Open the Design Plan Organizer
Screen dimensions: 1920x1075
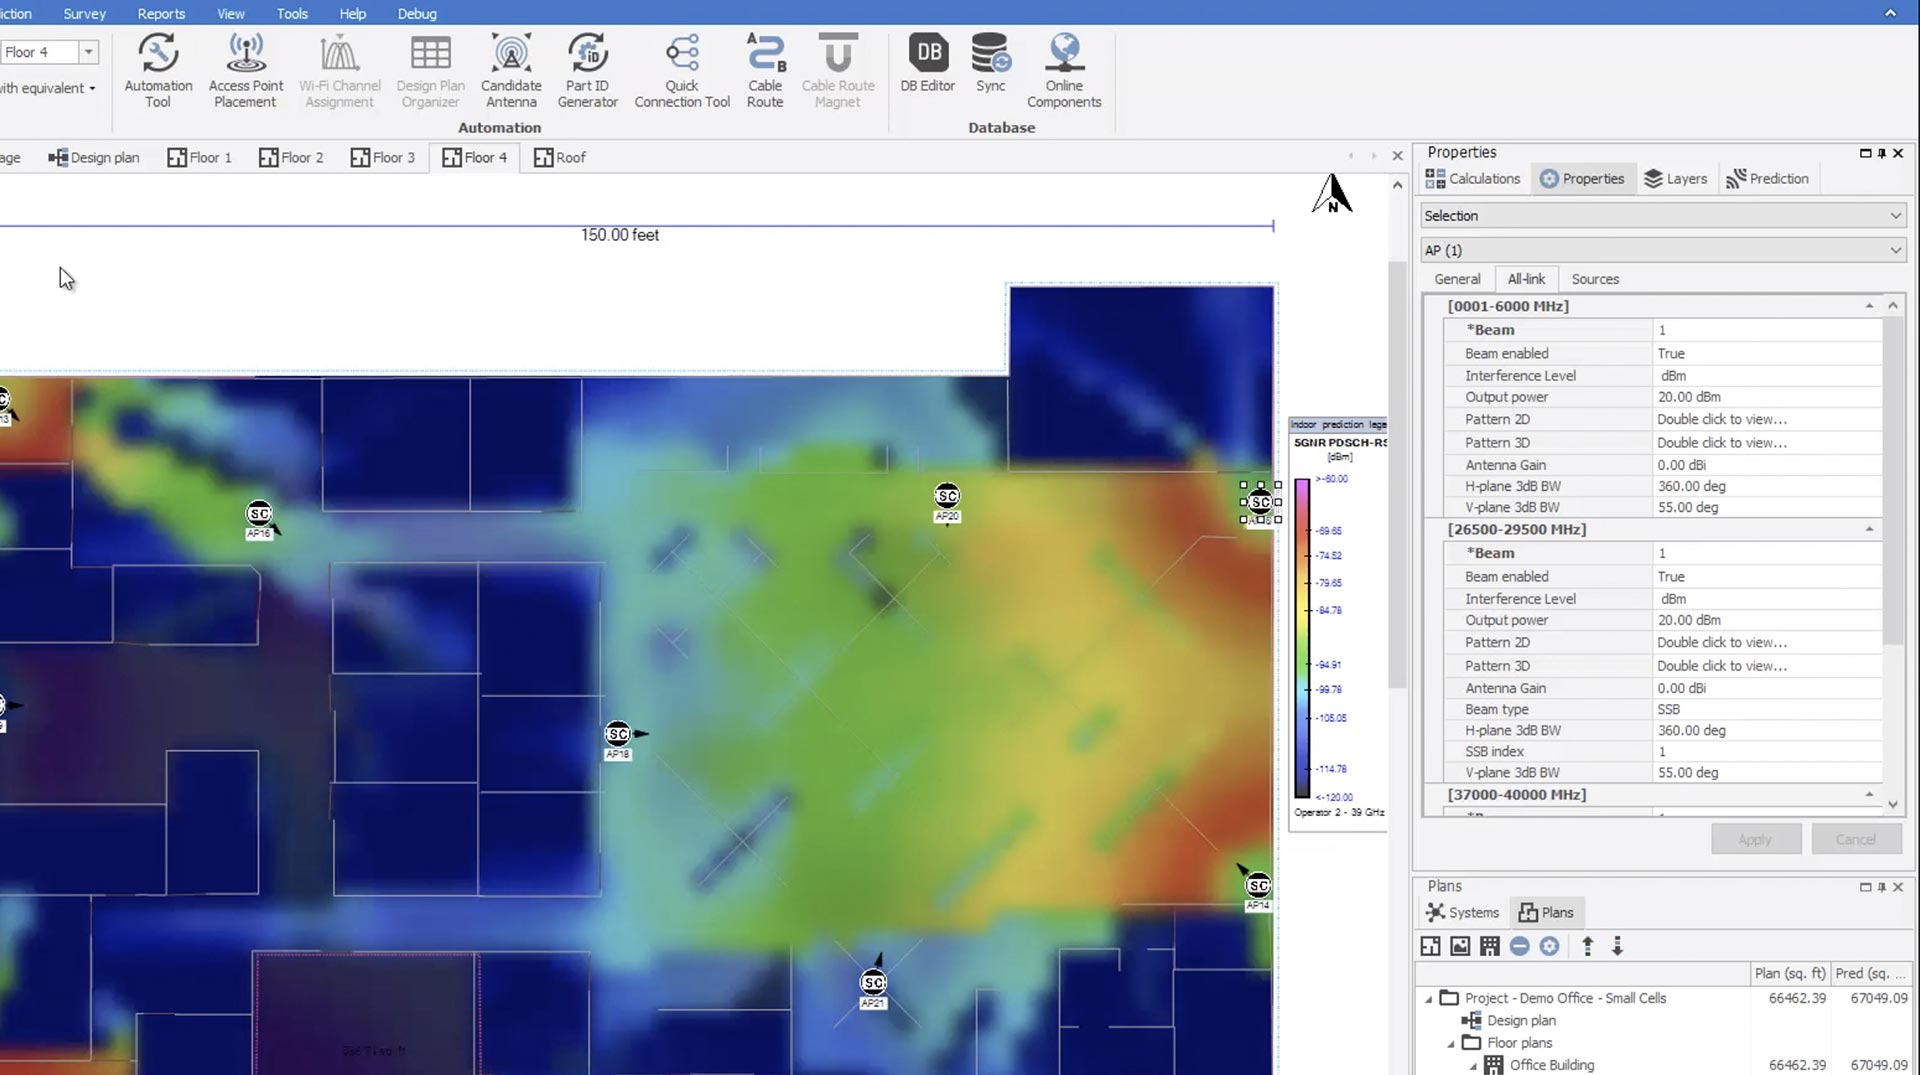pyautogui.click(x=430, y=70)
